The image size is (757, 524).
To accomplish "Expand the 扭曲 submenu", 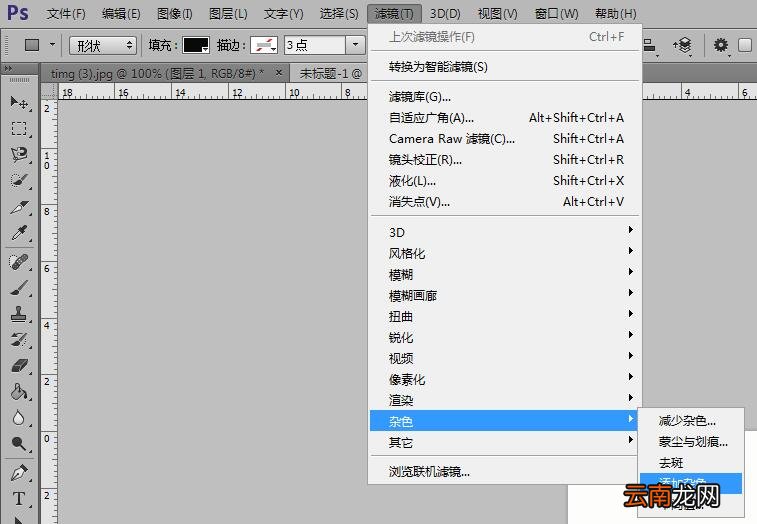I will coord(505,316).
